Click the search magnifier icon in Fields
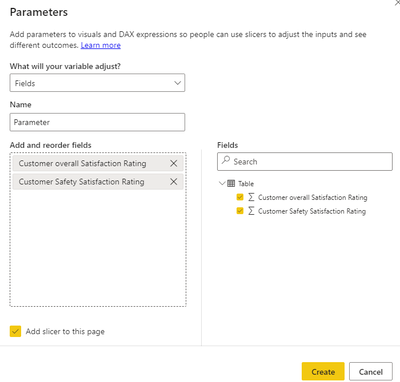 coord(226,160)
